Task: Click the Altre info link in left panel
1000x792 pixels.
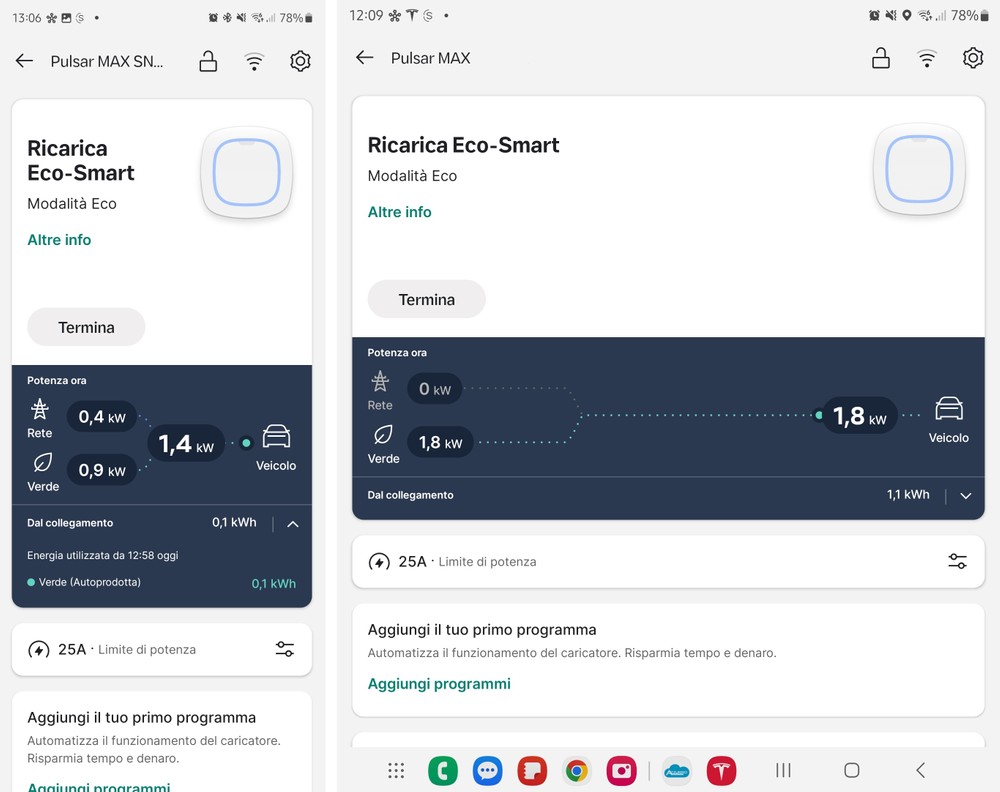Action: point(59,240)
